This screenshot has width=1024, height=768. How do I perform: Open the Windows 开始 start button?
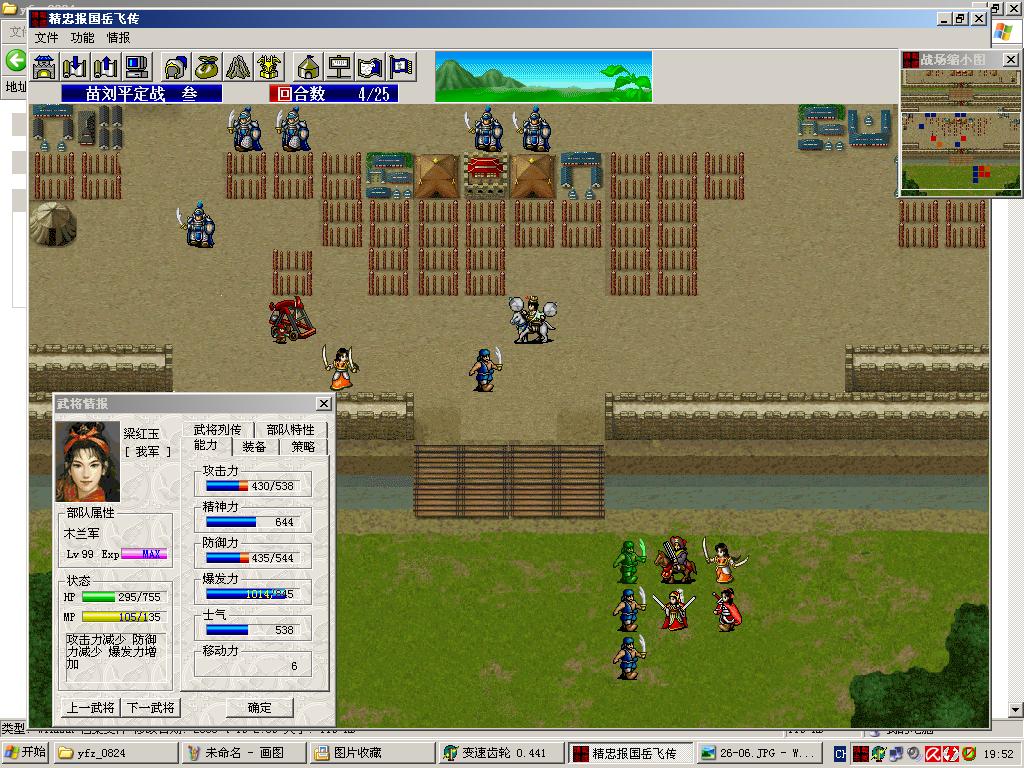(26, 753)
